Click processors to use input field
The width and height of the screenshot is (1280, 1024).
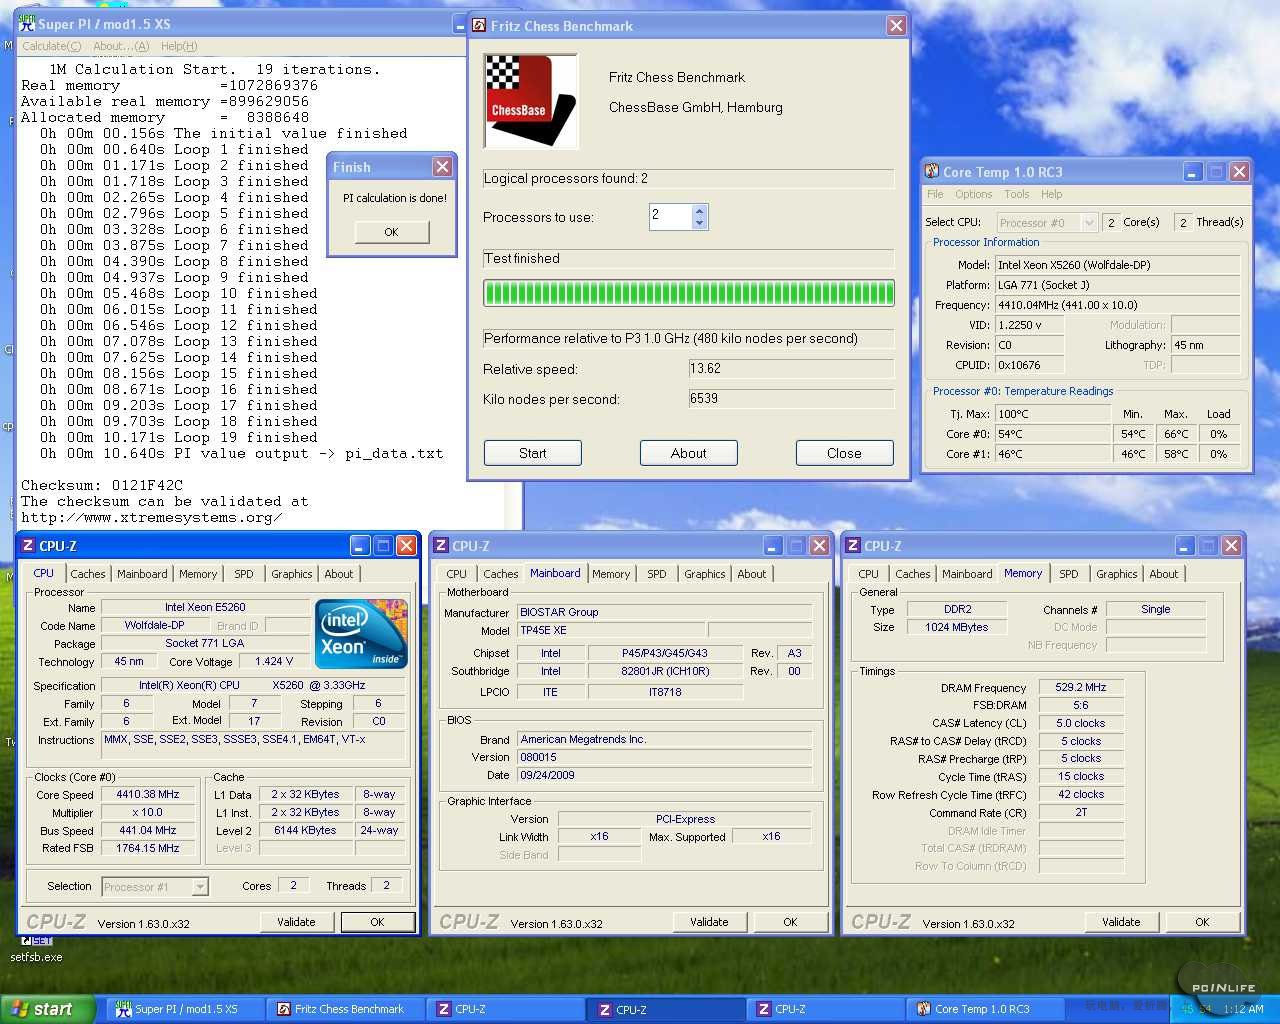tap(671, 217)
